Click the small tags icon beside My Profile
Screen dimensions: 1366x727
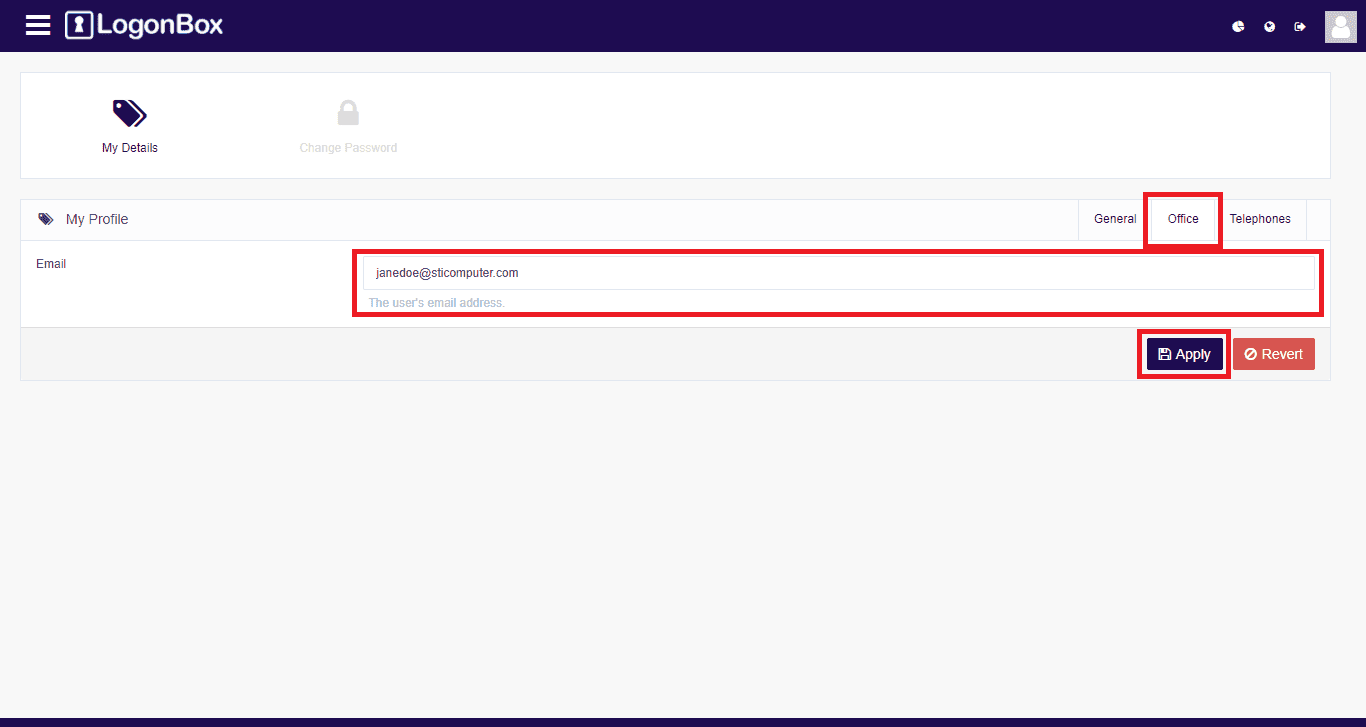tap(46, 219)
